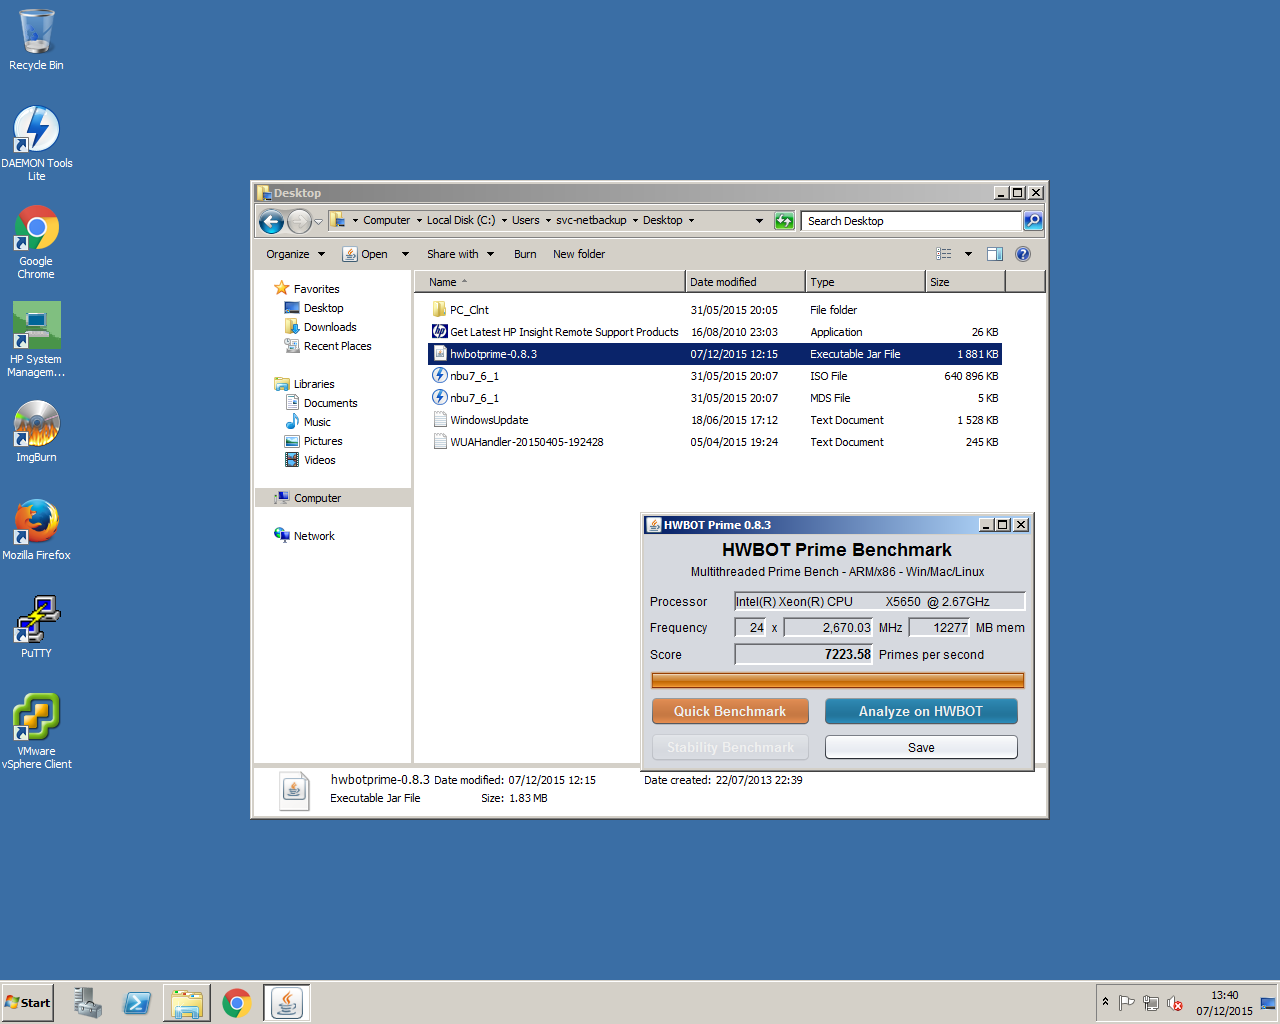Click the Search Desktop input field
1280x1024 pixels.
[912, 221]
